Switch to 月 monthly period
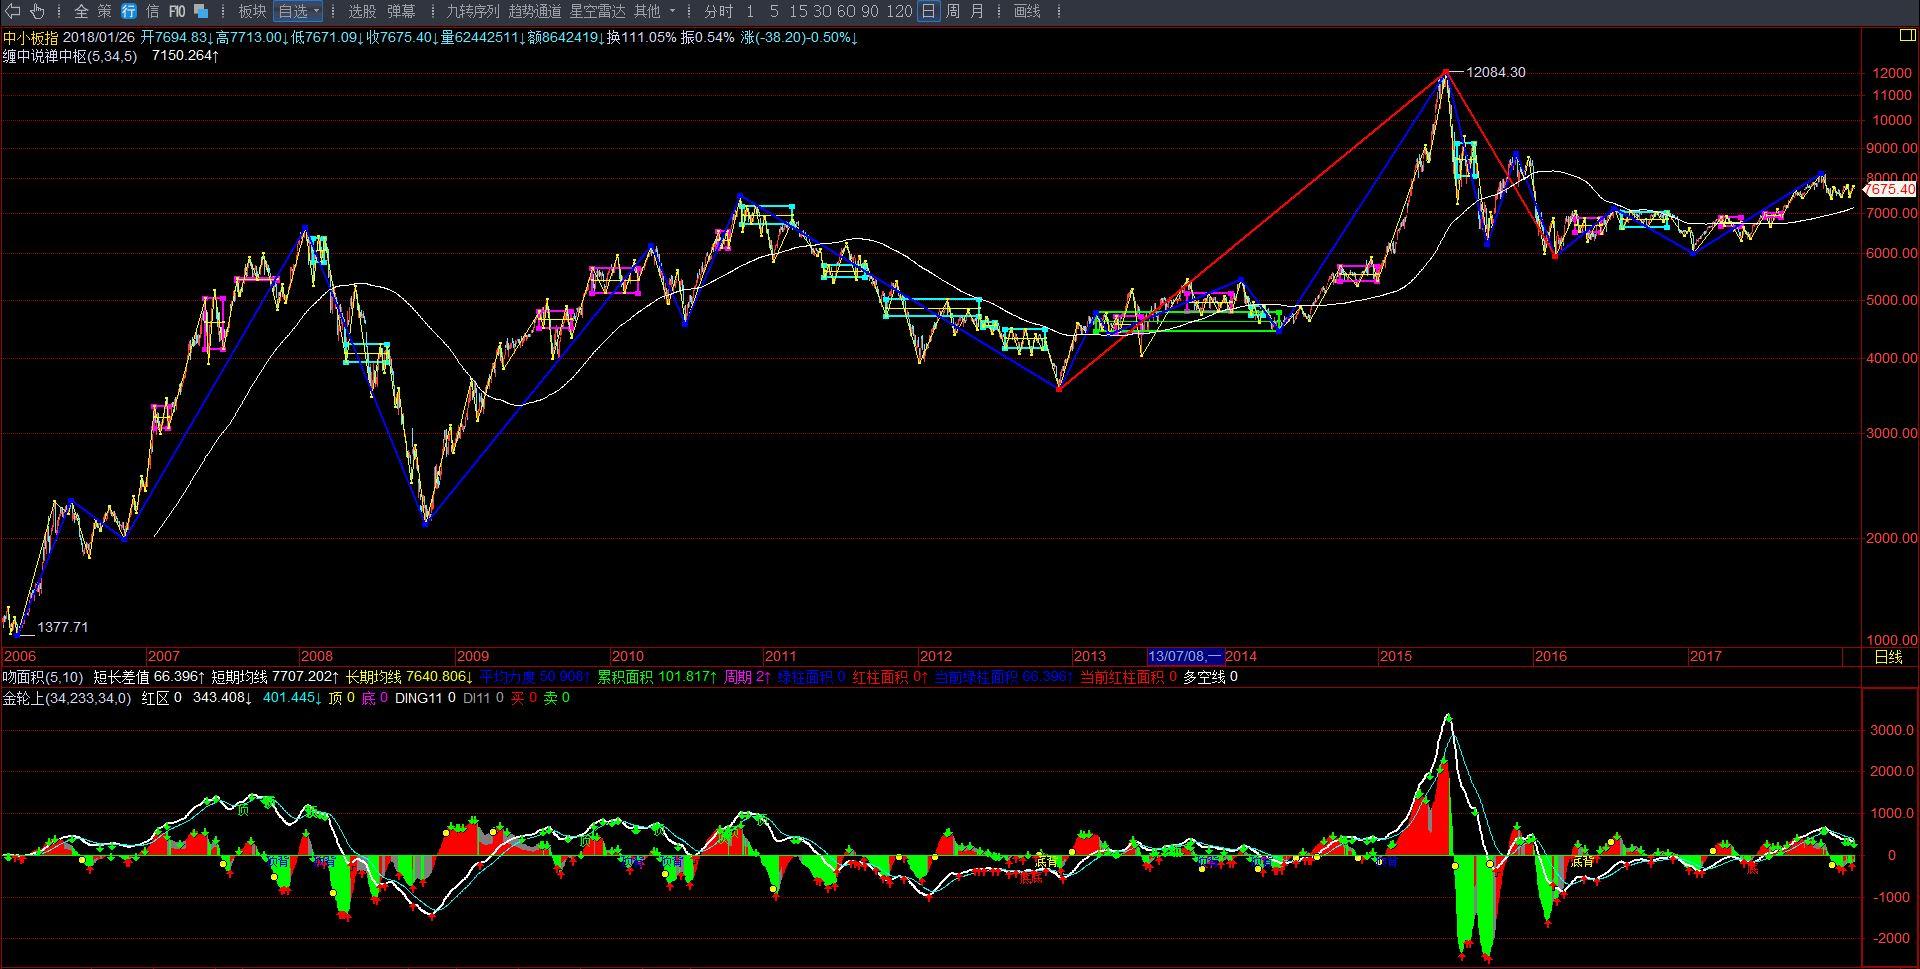 [x=977, y=11]
